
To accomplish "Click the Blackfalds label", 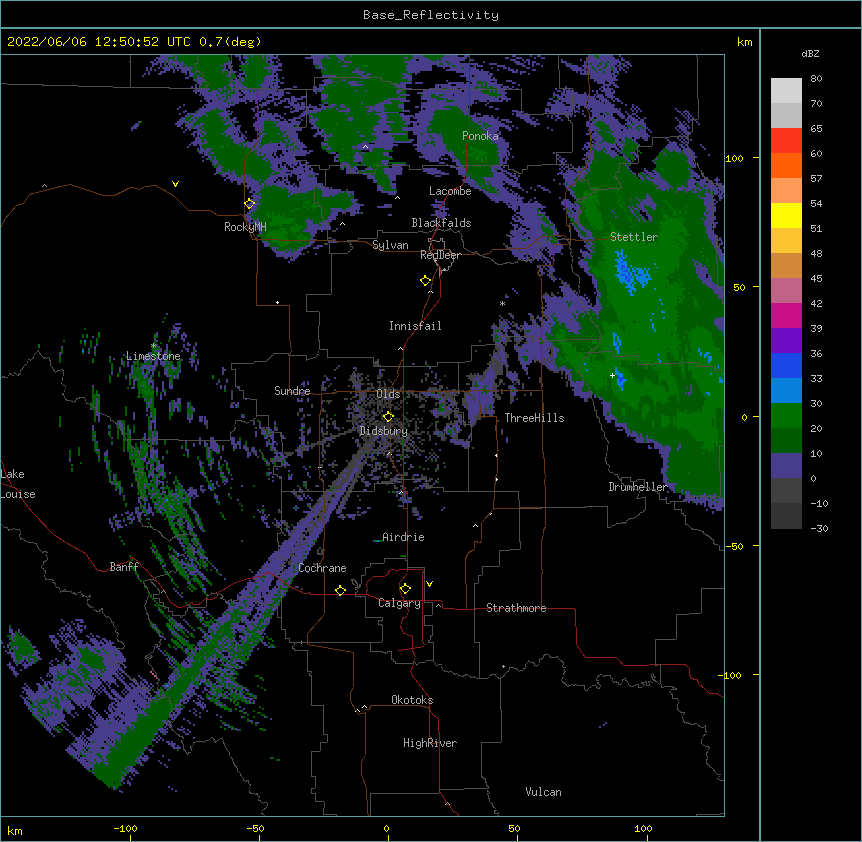I will tap(441, 223).
